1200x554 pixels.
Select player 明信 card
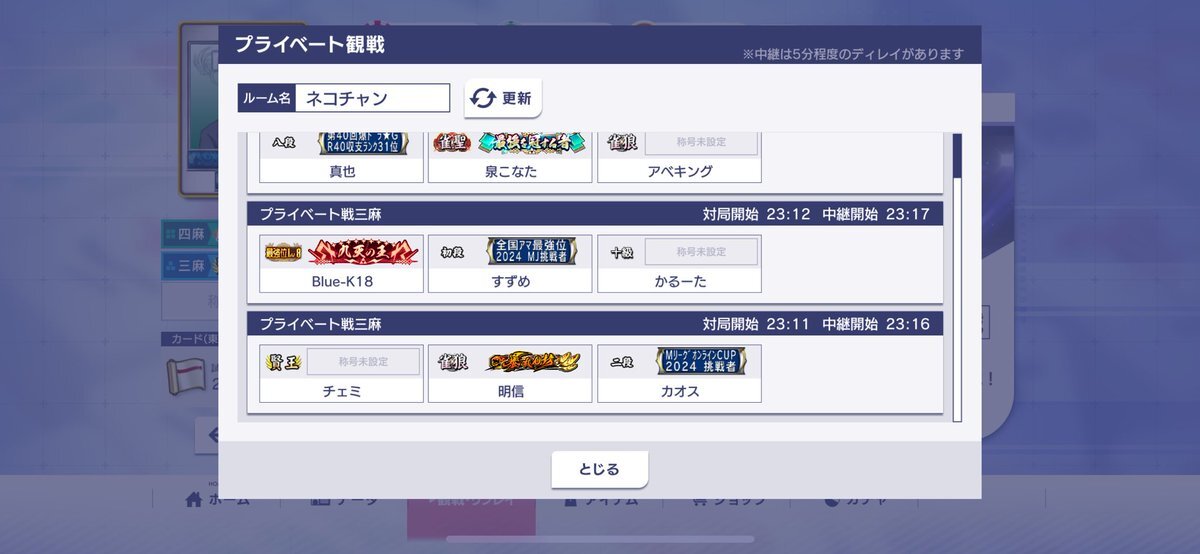click(x=511, y=374)
